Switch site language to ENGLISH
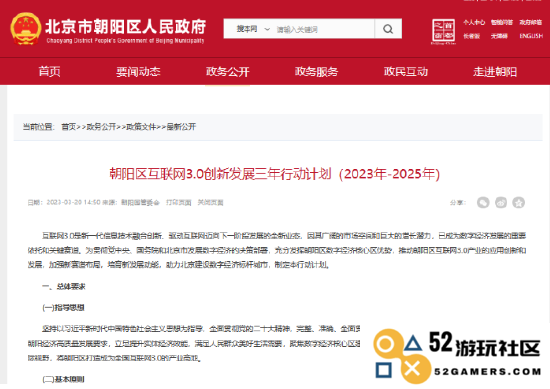This screenshot has width=550, height=389. coord(531,36)
